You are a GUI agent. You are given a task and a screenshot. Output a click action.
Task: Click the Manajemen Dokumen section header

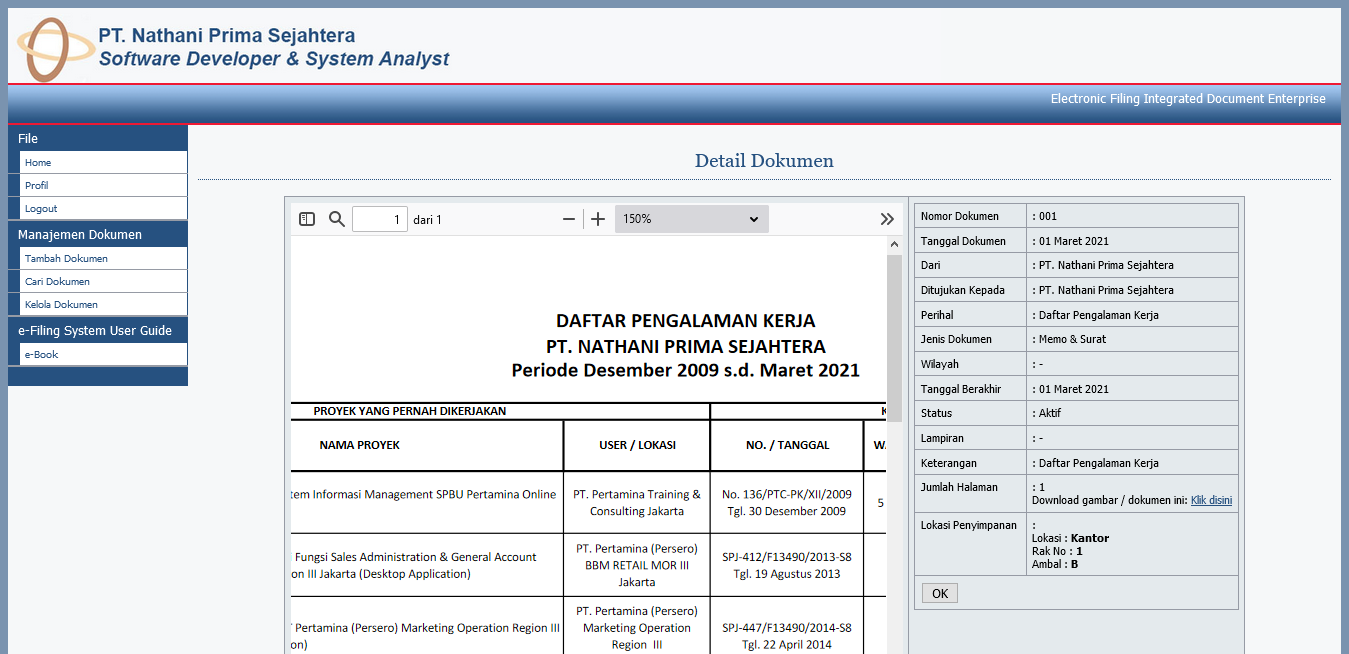coord(98,234)
